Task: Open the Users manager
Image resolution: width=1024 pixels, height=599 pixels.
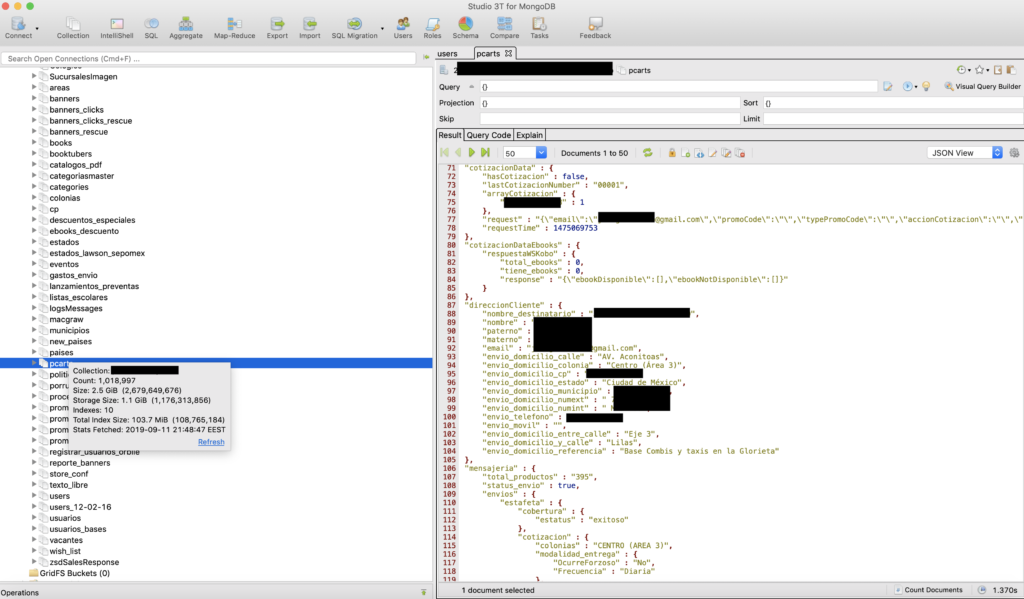Action: [403, 28]
